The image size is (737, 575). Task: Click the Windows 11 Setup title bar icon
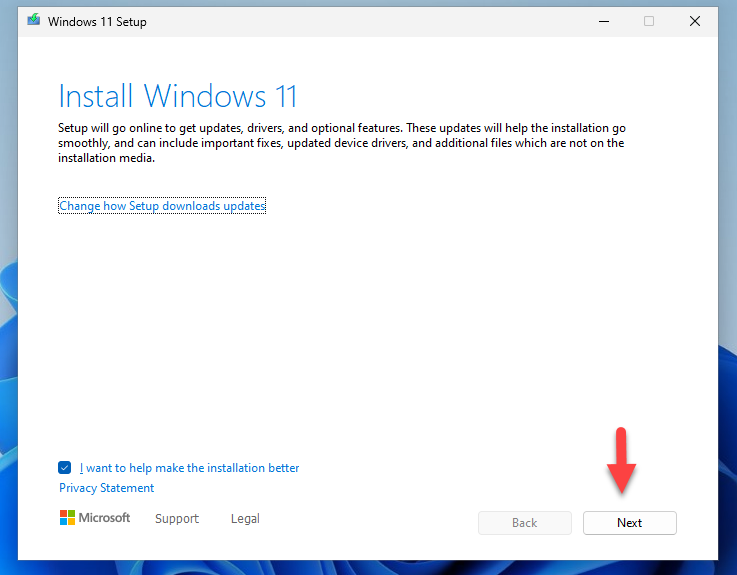[x=33, y=20]
